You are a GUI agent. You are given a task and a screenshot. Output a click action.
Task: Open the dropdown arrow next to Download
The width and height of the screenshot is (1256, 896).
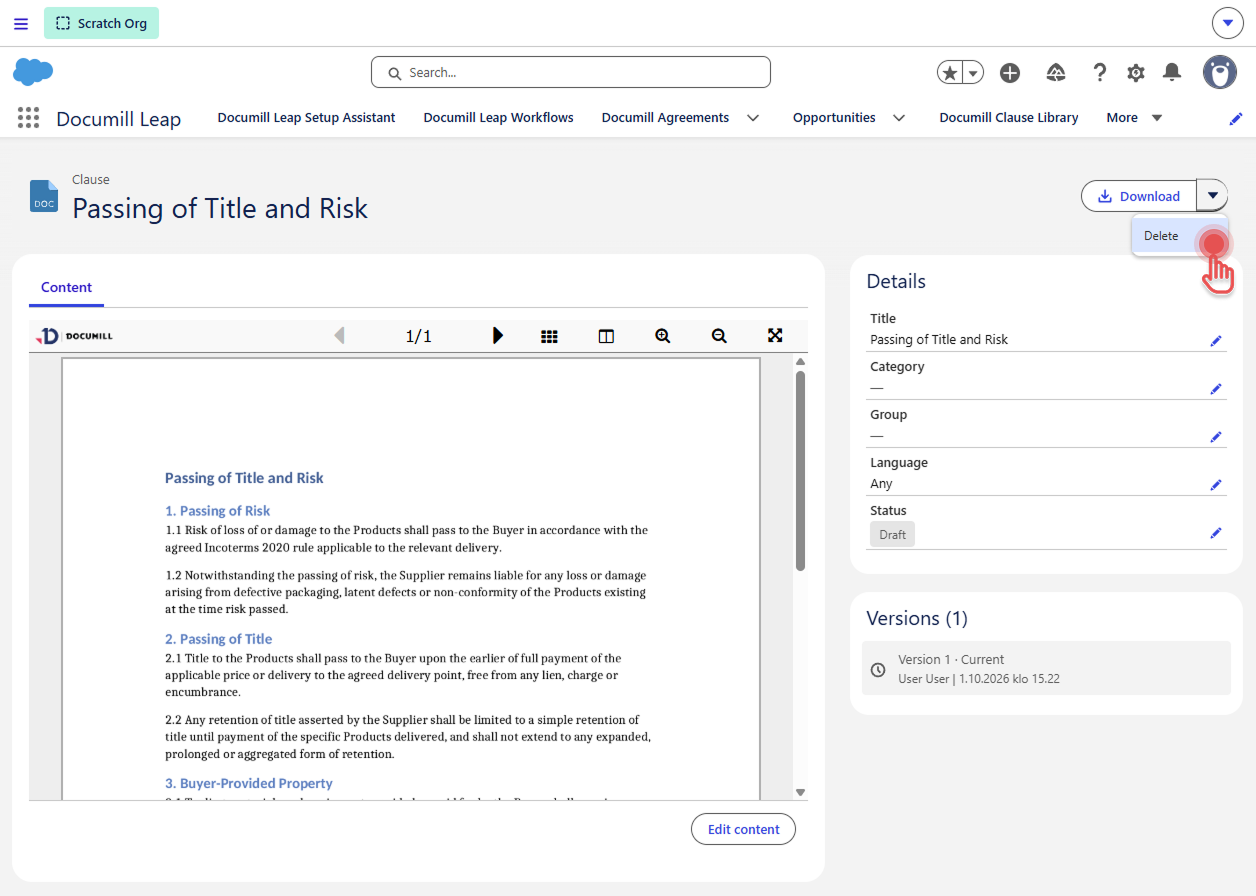click(1212, 196)
